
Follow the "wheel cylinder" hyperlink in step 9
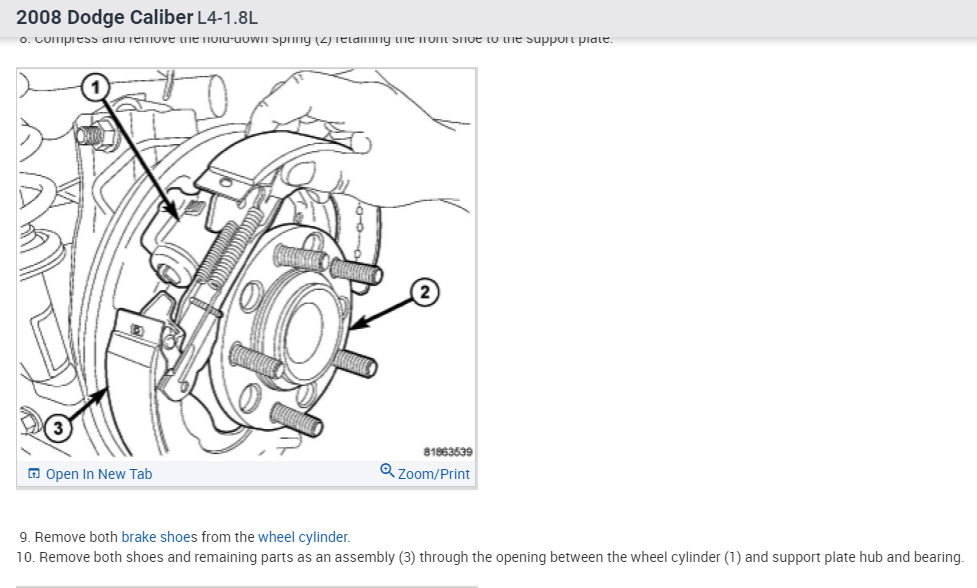pyautogui.click(x=303, y=537)
